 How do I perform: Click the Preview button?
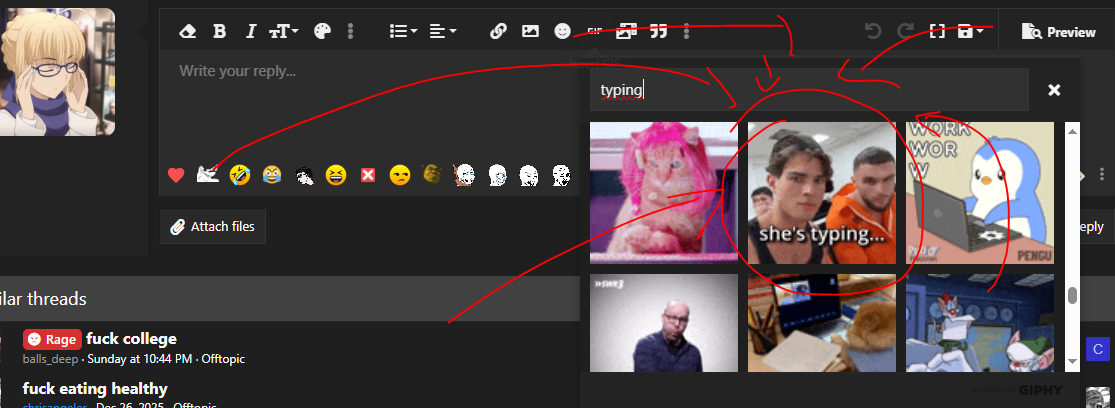click(1059, 32)
